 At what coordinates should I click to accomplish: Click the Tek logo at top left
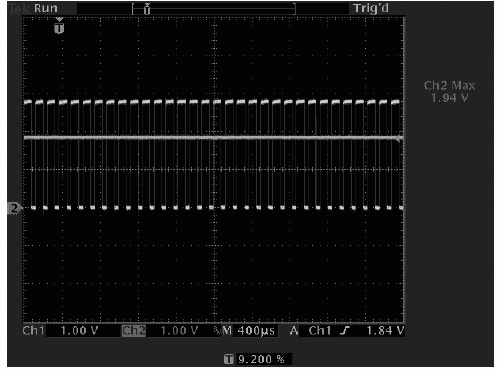pos(20,9)
